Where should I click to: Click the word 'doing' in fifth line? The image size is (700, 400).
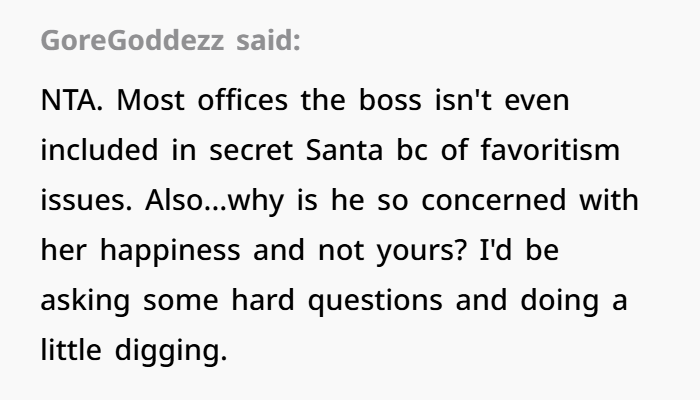point(559,300)
